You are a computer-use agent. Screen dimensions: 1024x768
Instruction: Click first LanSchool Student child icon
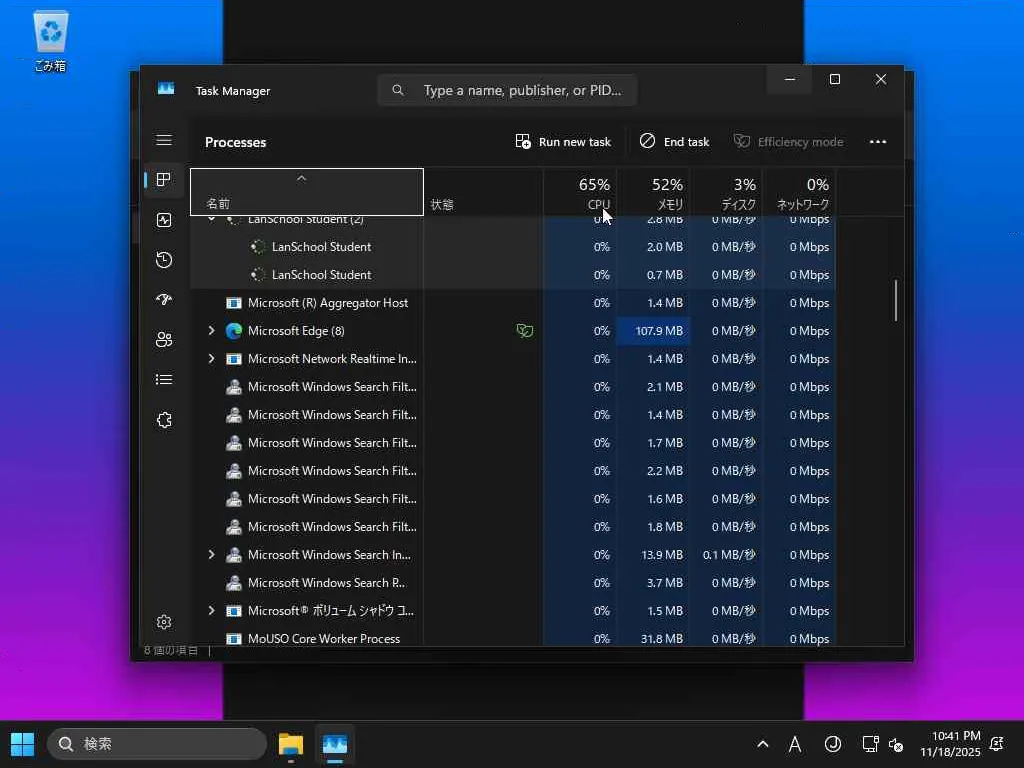click(x=258, y=247)
